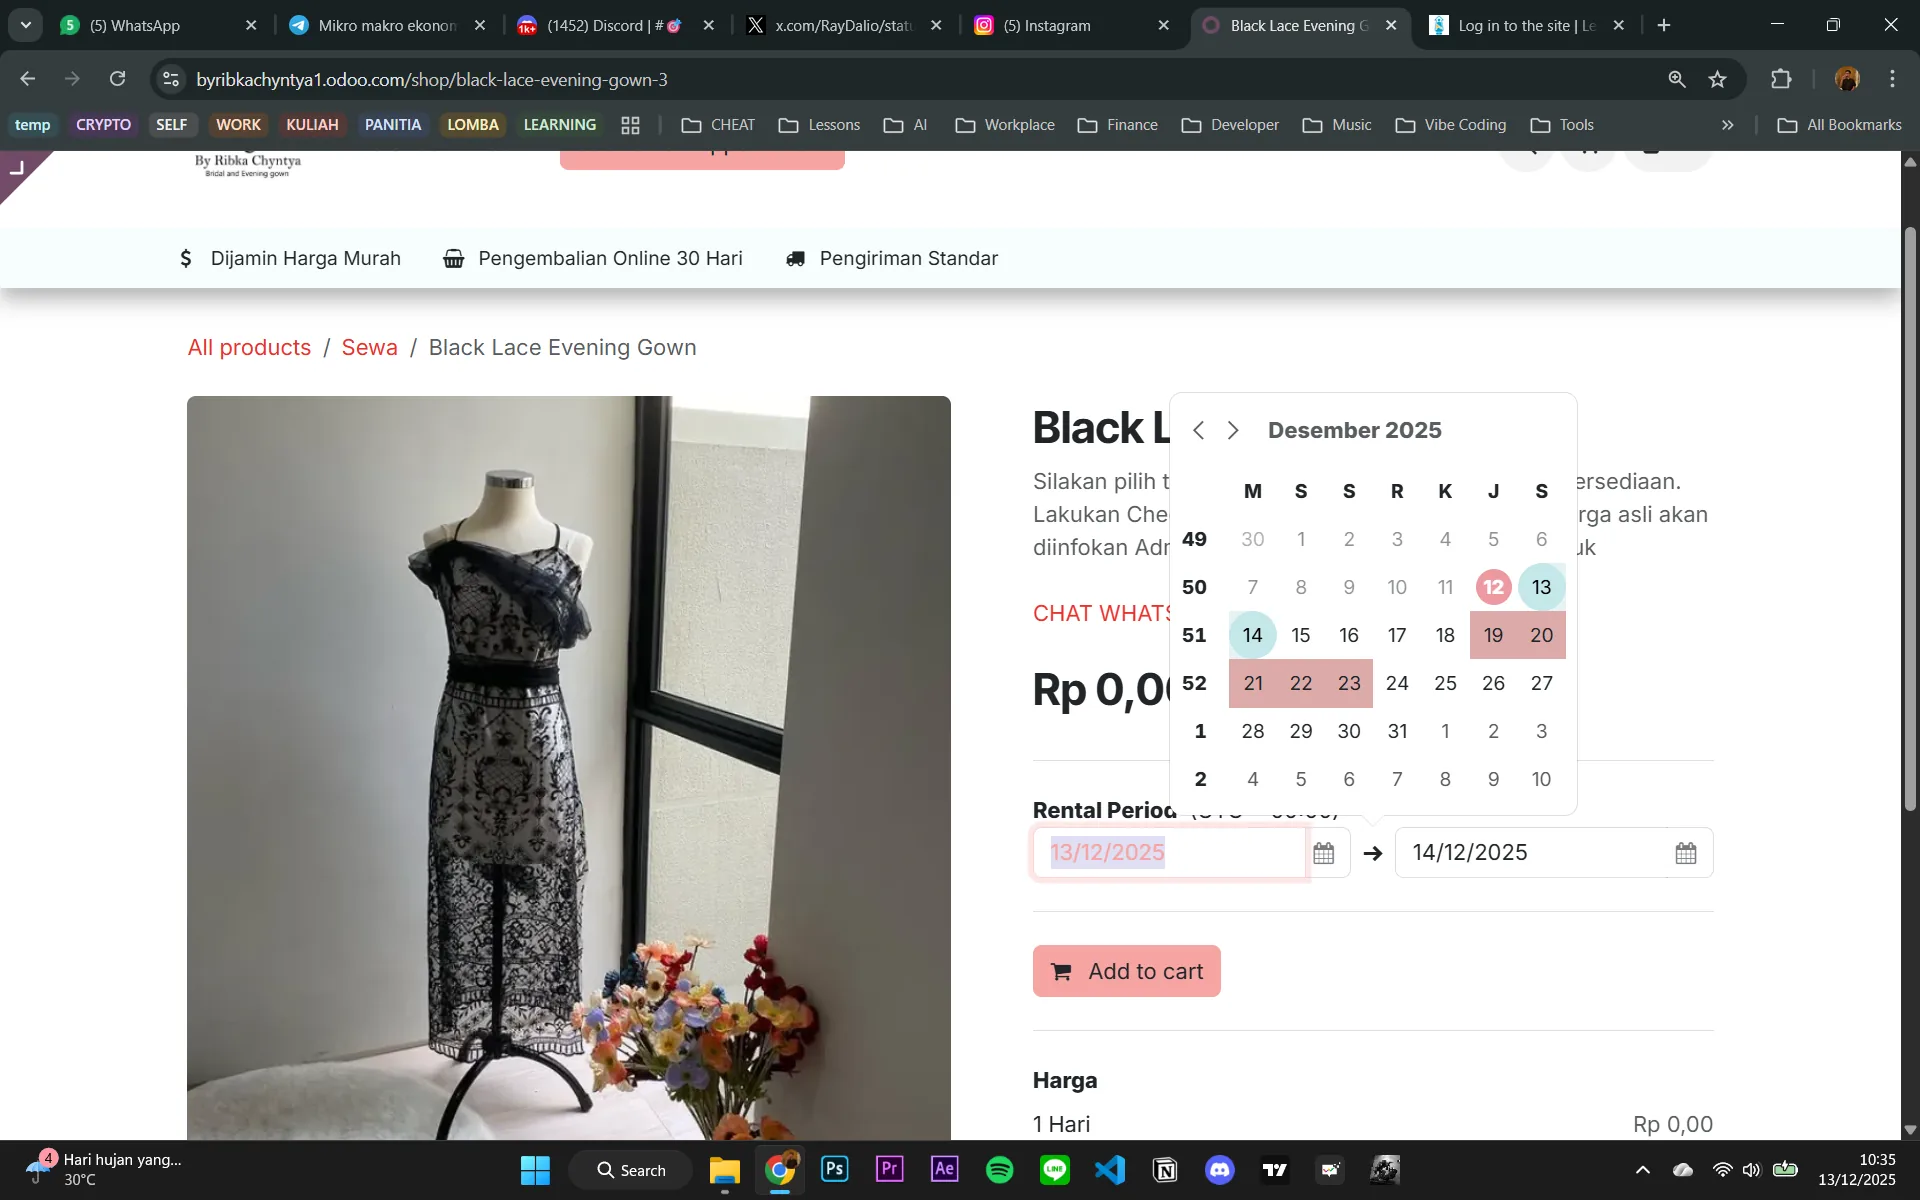The image size is (1920, 1200).
Task: Open Discord from taskbar
Action: point(1220,1170)
